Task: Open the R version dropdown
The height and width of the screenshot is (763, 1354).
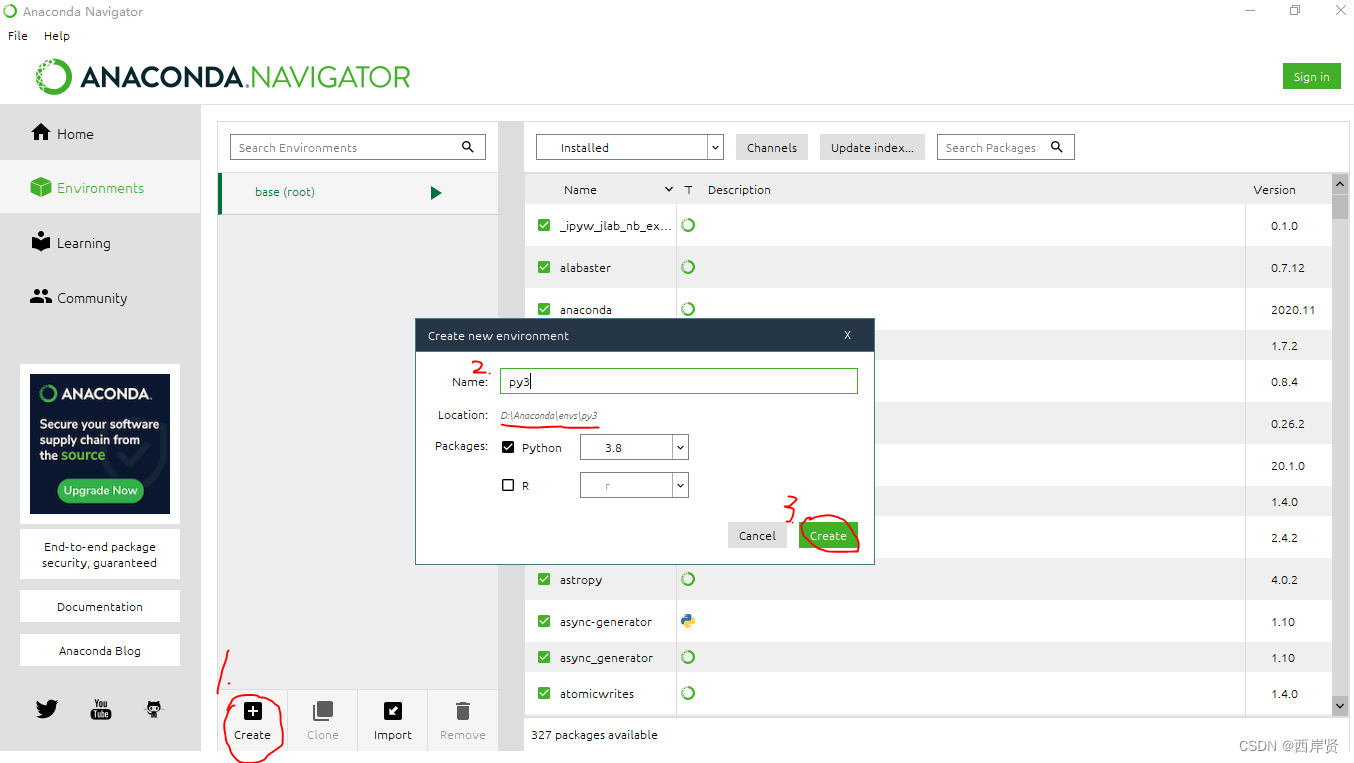Action: (x=634, y=485)
